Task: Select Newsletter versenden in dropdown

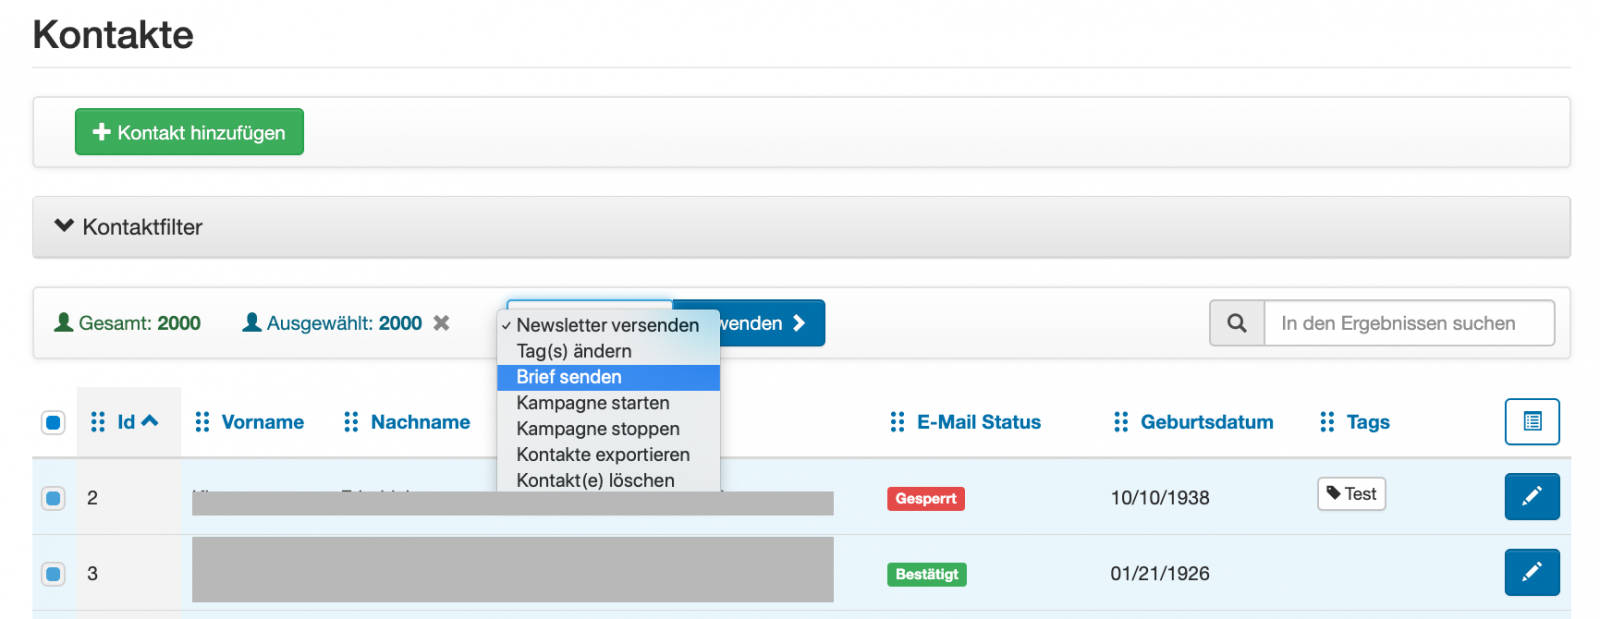Action: coord(607,325)
